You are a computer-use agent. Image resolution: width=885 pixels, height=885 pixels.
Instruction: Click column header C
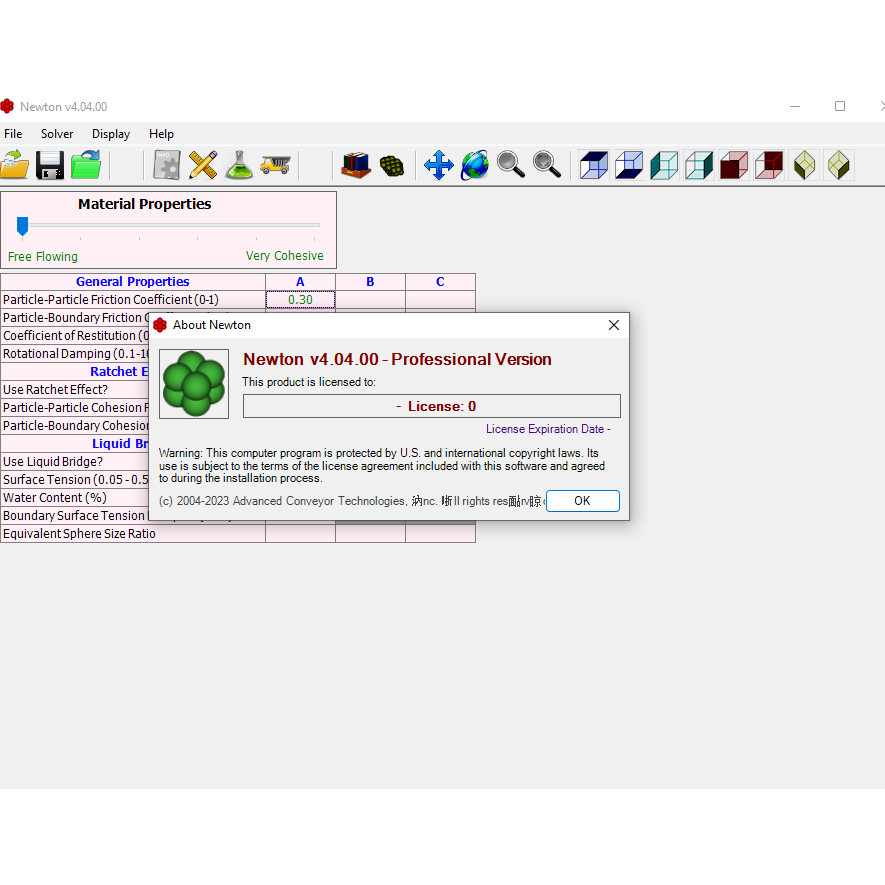(440, 282)
